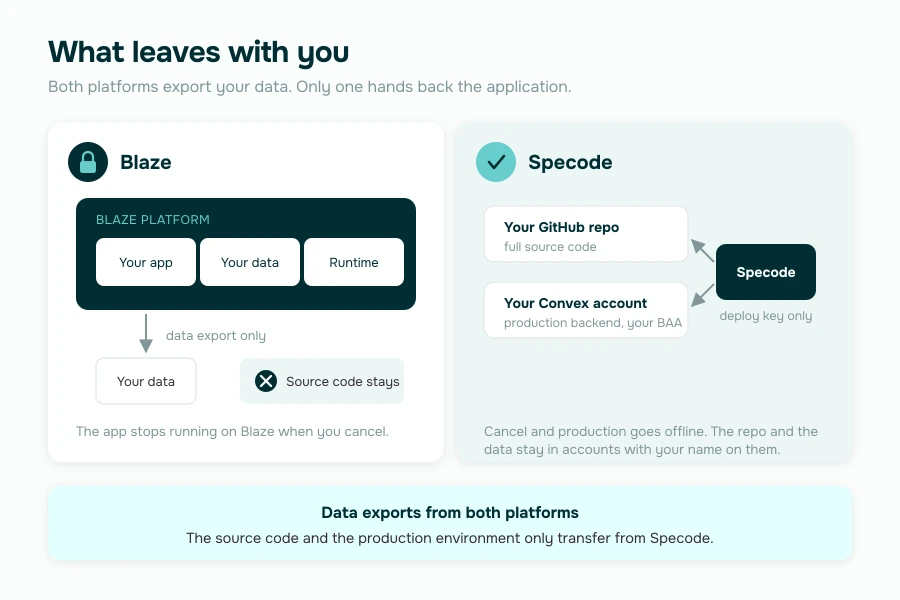Open the Your Convex account card
This screenshot has height=600, width=900.
(x=585, y=310)
